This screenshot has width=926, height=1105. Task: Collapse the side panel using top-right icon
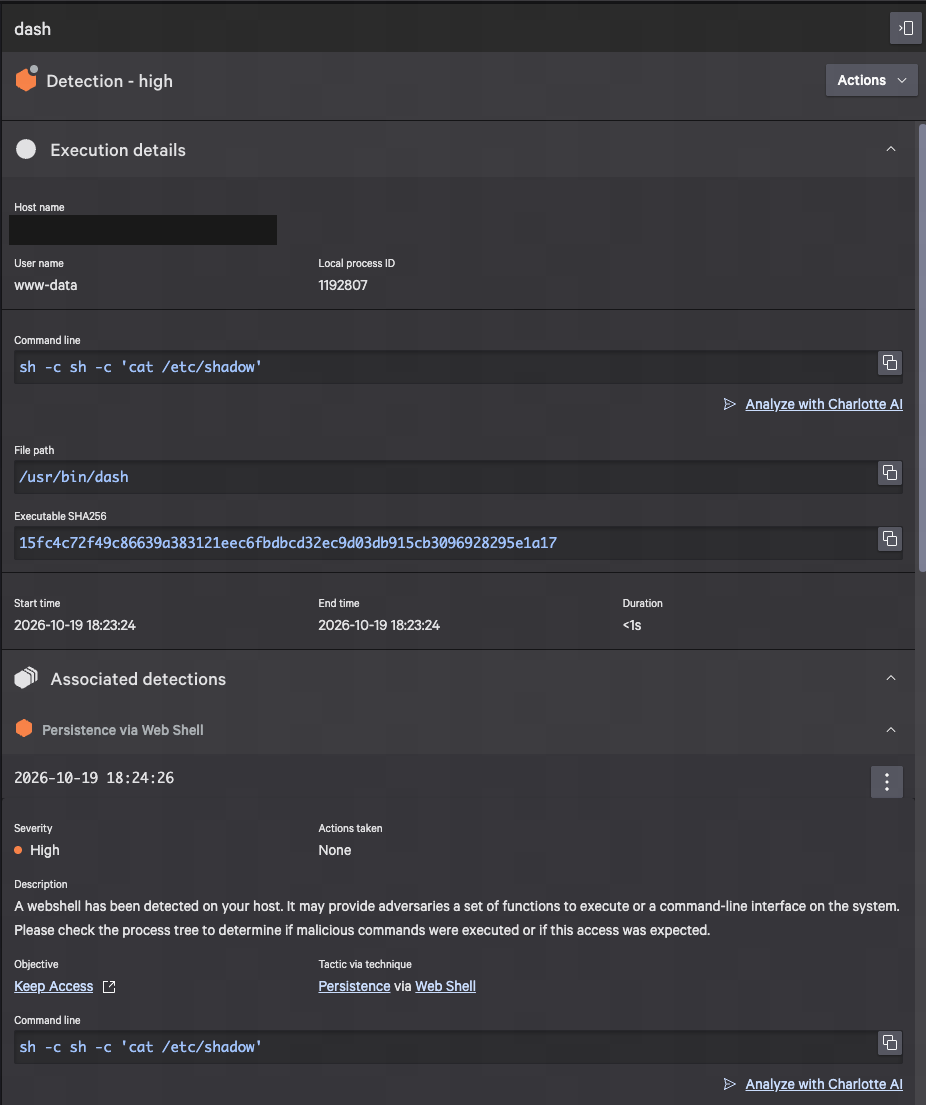coord(906,28)
